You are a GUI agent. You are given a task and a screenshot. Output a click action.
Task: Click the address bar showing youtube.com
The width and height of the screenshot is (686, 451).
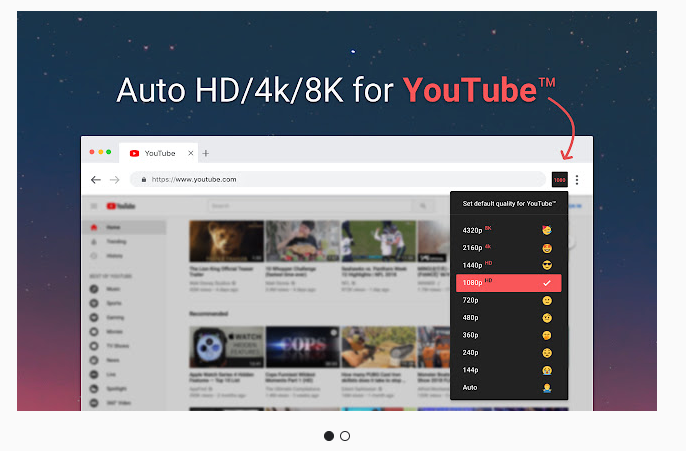click(x=338, y=179)
